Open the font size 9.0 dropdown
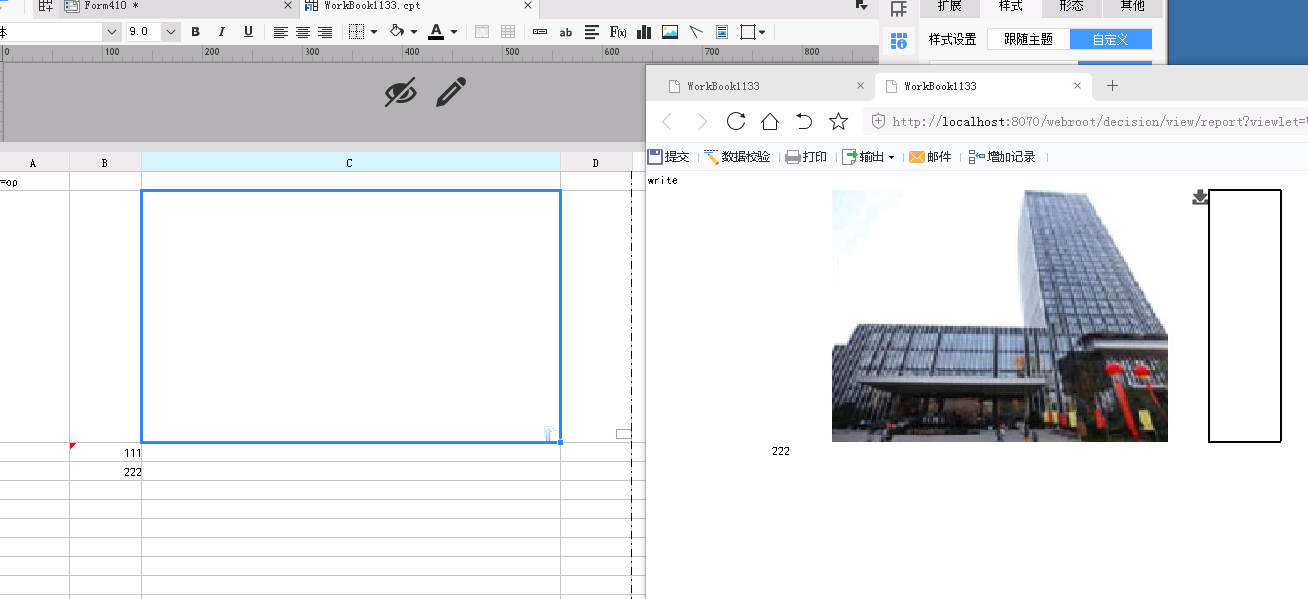The width and height of the screenshot is (1308, 599). [170, 32]
